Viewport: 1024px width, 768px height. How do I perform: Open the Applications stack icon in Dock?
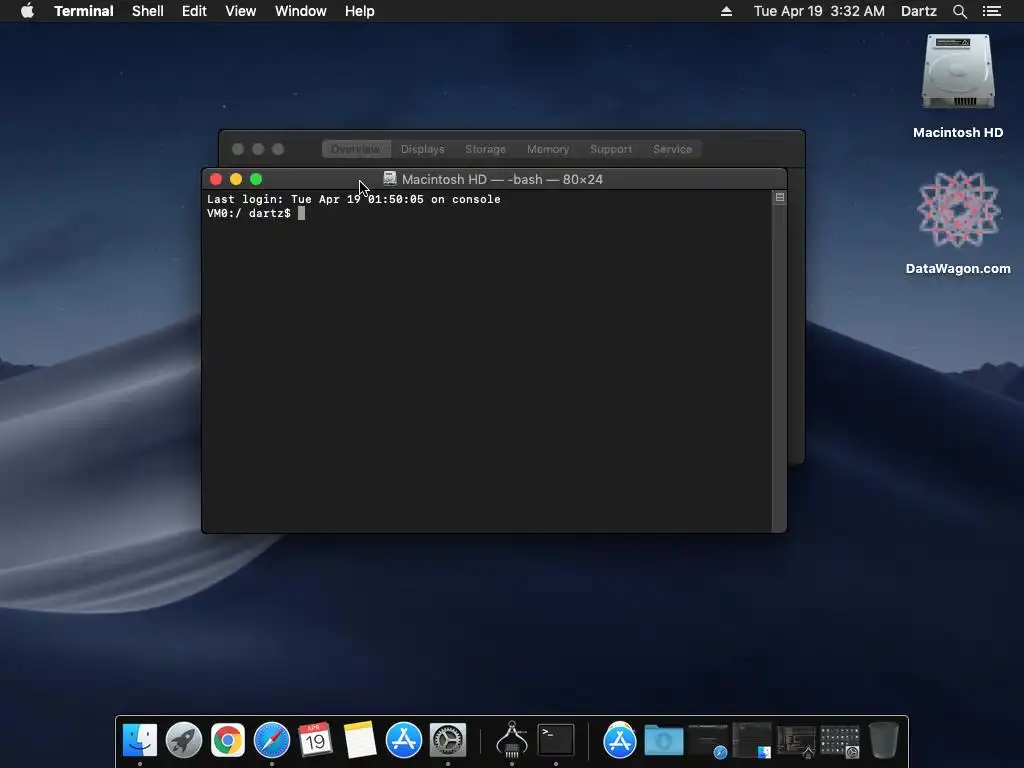[x=620, y=741]
